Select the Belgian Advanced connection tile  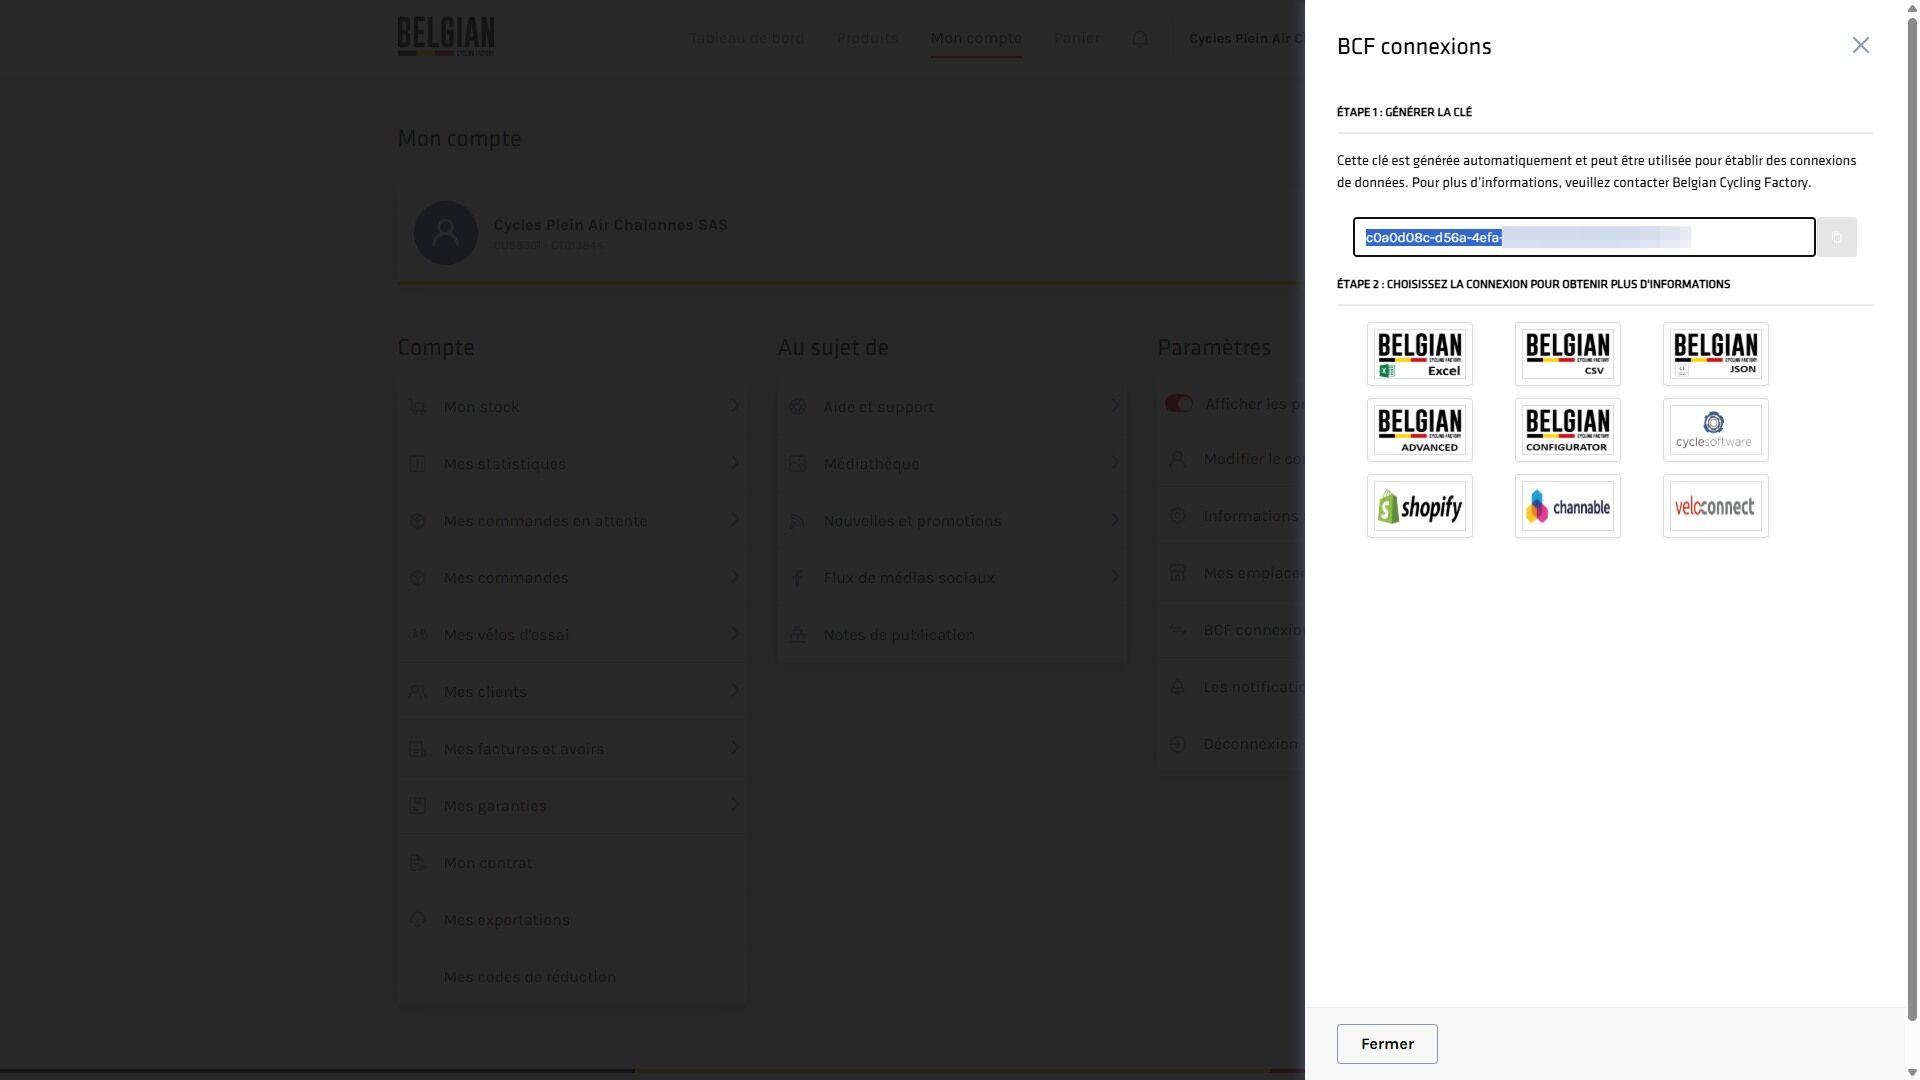click(x=1419, y=430)
